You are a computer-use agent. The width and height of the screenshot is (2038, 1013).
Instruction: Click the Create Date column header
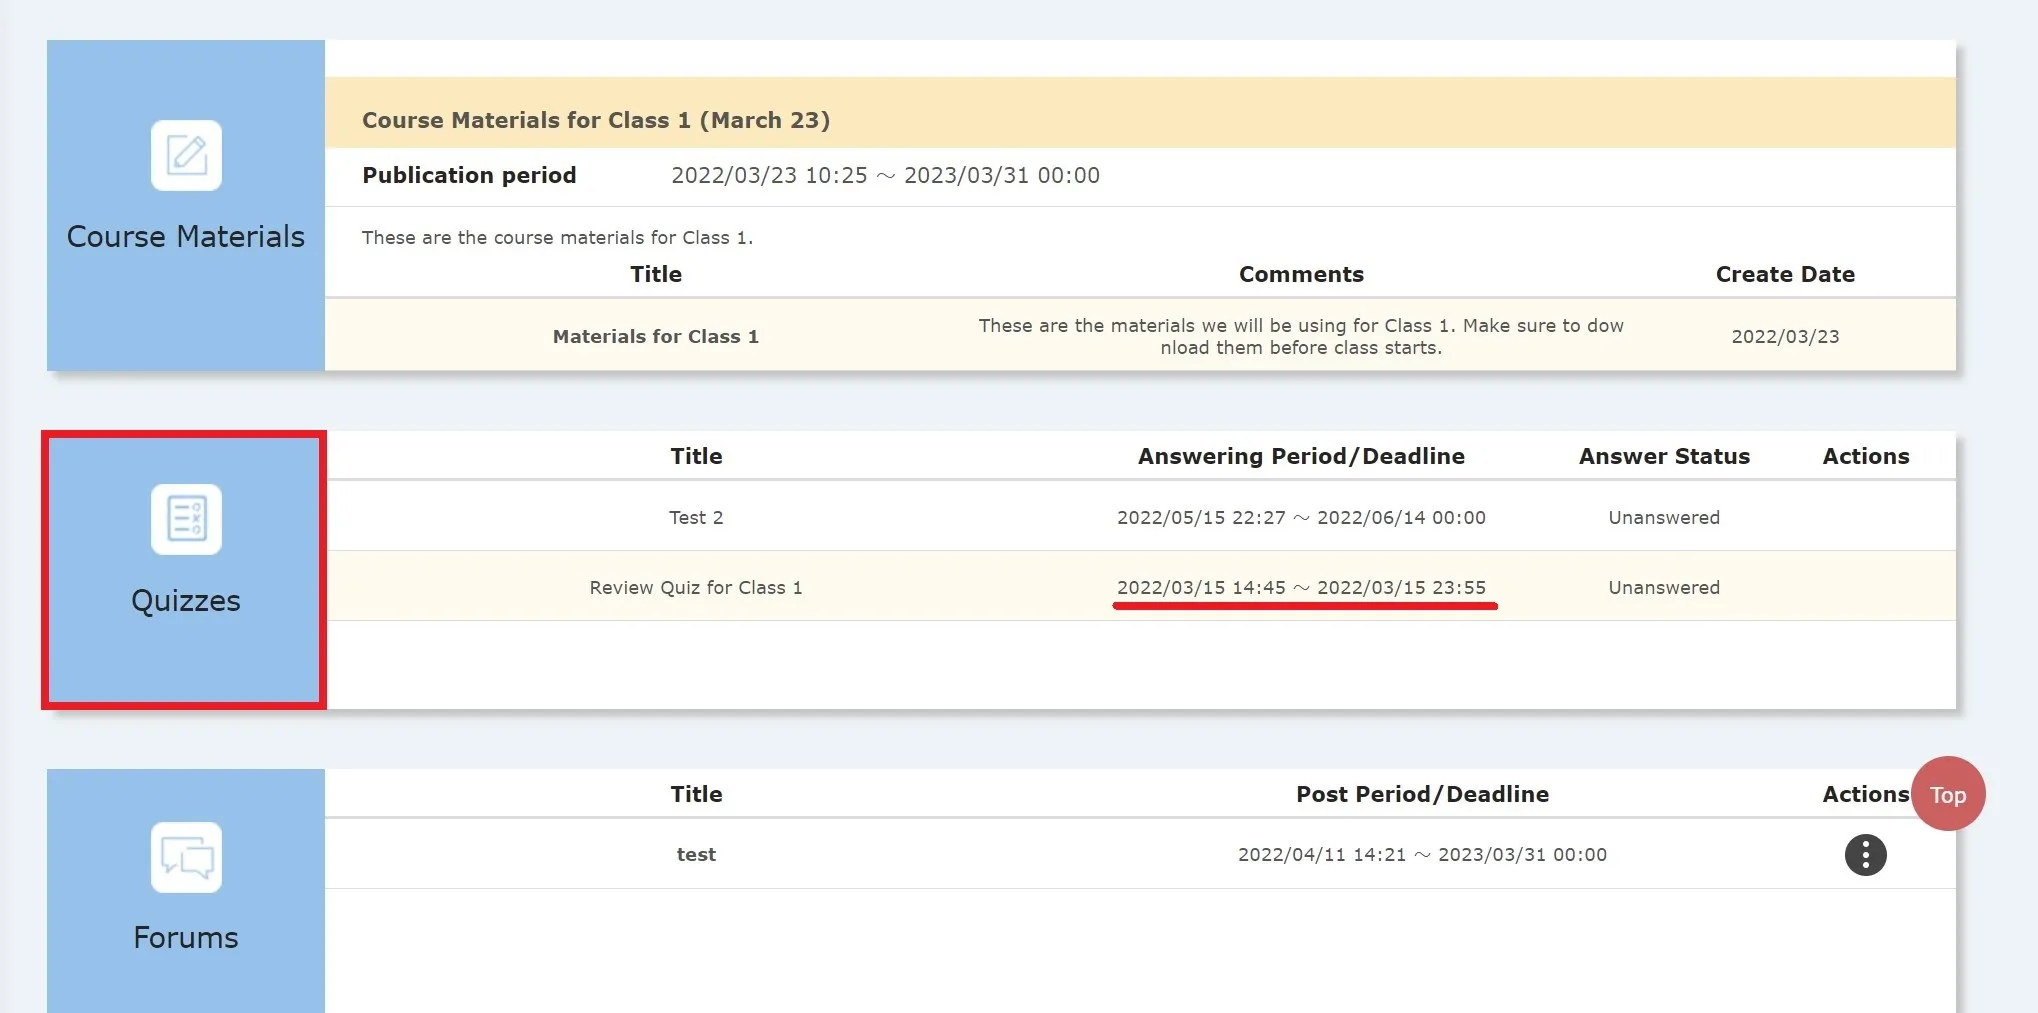pos(1785,274)
